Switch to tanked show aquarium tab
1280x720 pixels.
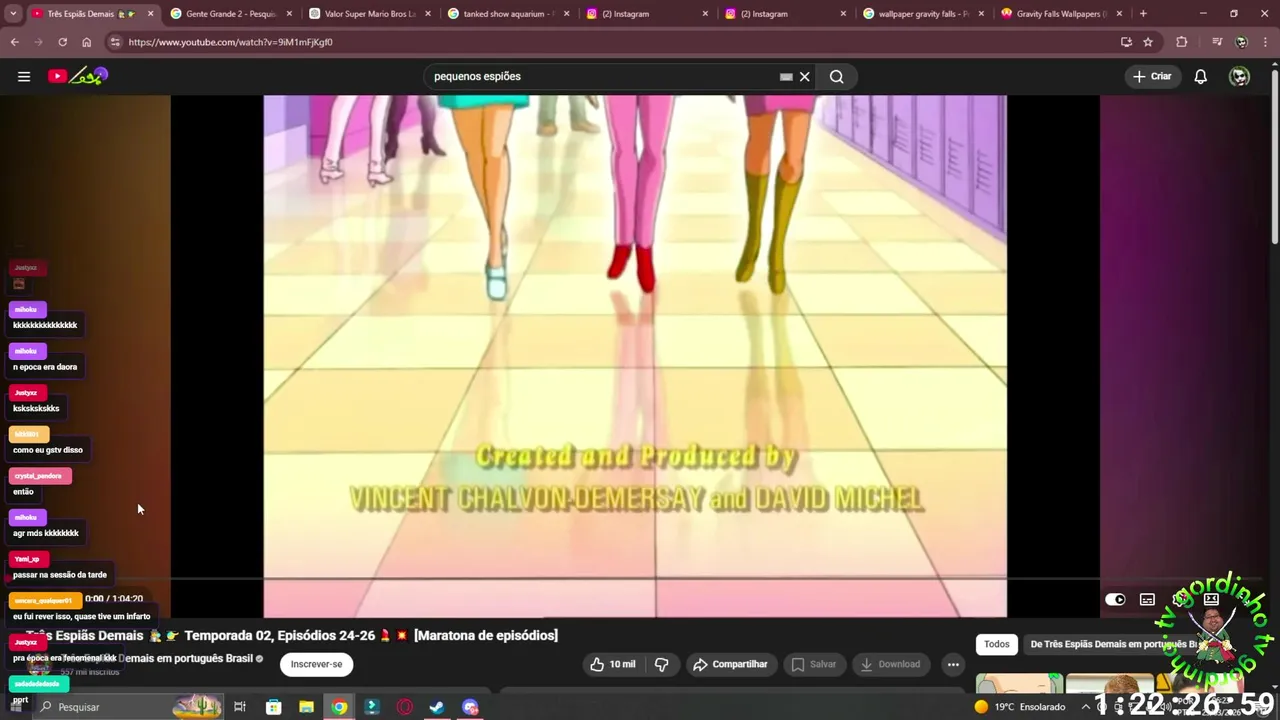point(509,14)
